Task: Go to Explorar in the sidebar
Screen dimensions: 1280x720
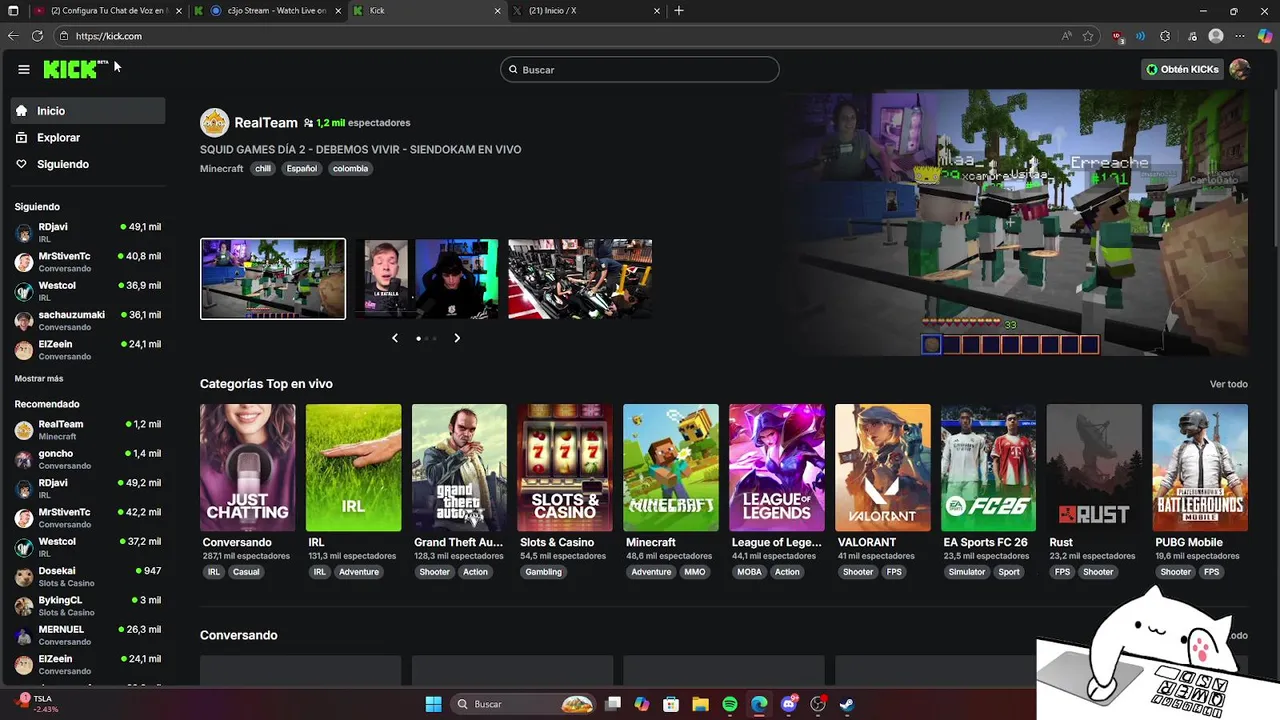Action: point(88,137)
